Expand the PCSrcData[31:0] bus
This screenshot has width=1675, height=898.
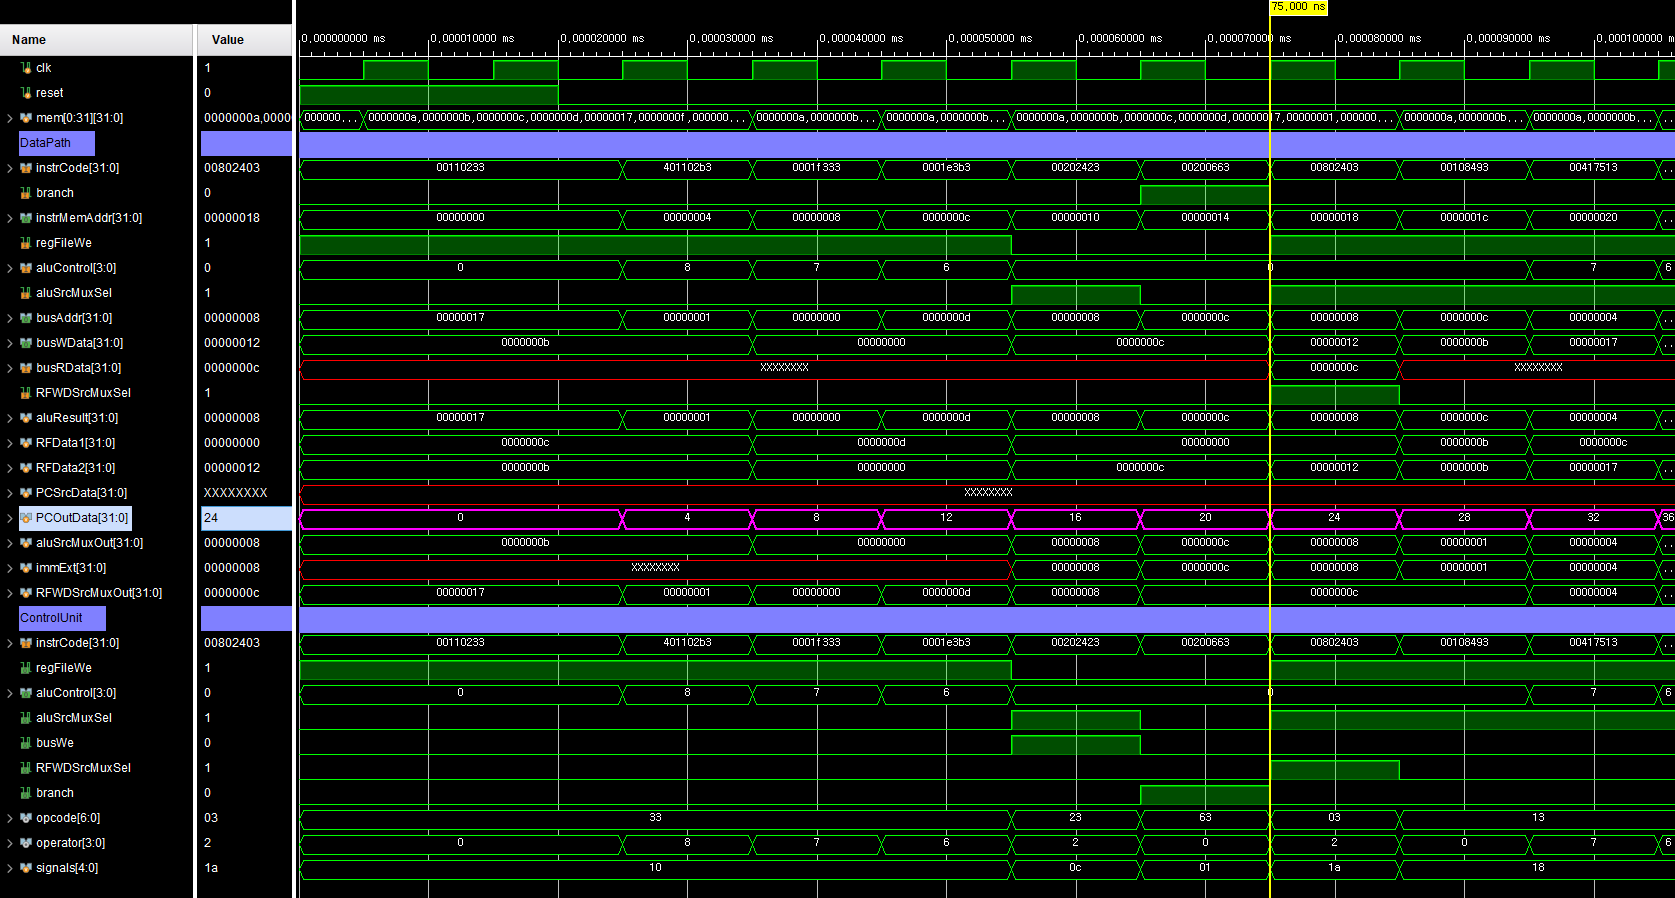coord(10,493)
